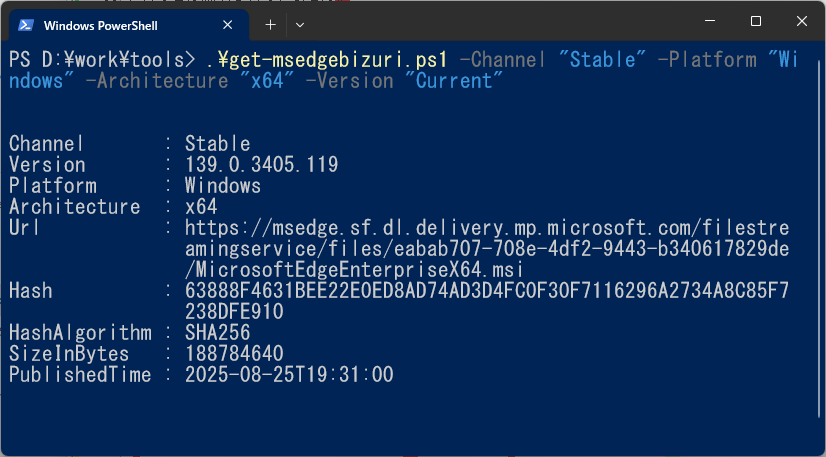
Task: Click the MicrosoftEdgeEnterpriseX64.msi file name
Action: click(x=365, y=270)
